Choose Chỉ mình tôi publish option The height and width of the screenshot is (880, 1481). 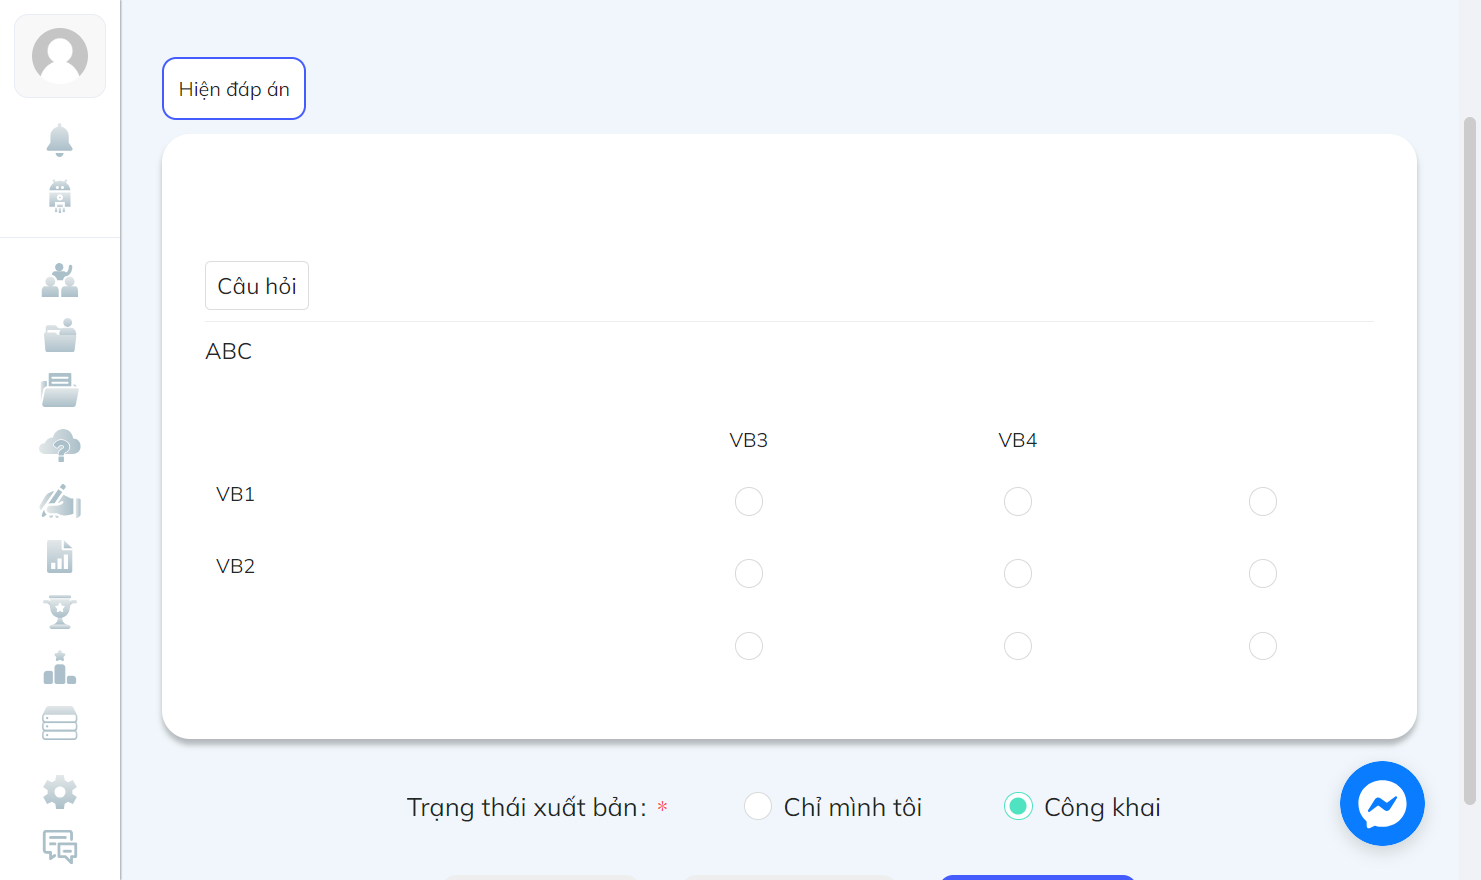758,806
